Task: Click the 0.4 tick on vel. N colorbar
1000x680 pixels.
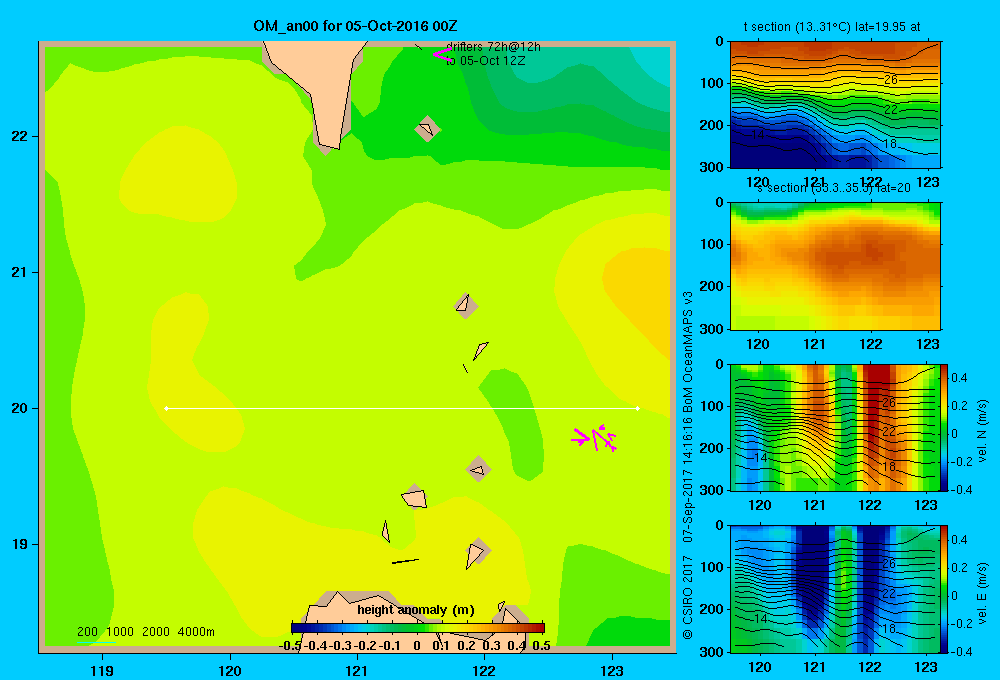Action: click(960, 378)
